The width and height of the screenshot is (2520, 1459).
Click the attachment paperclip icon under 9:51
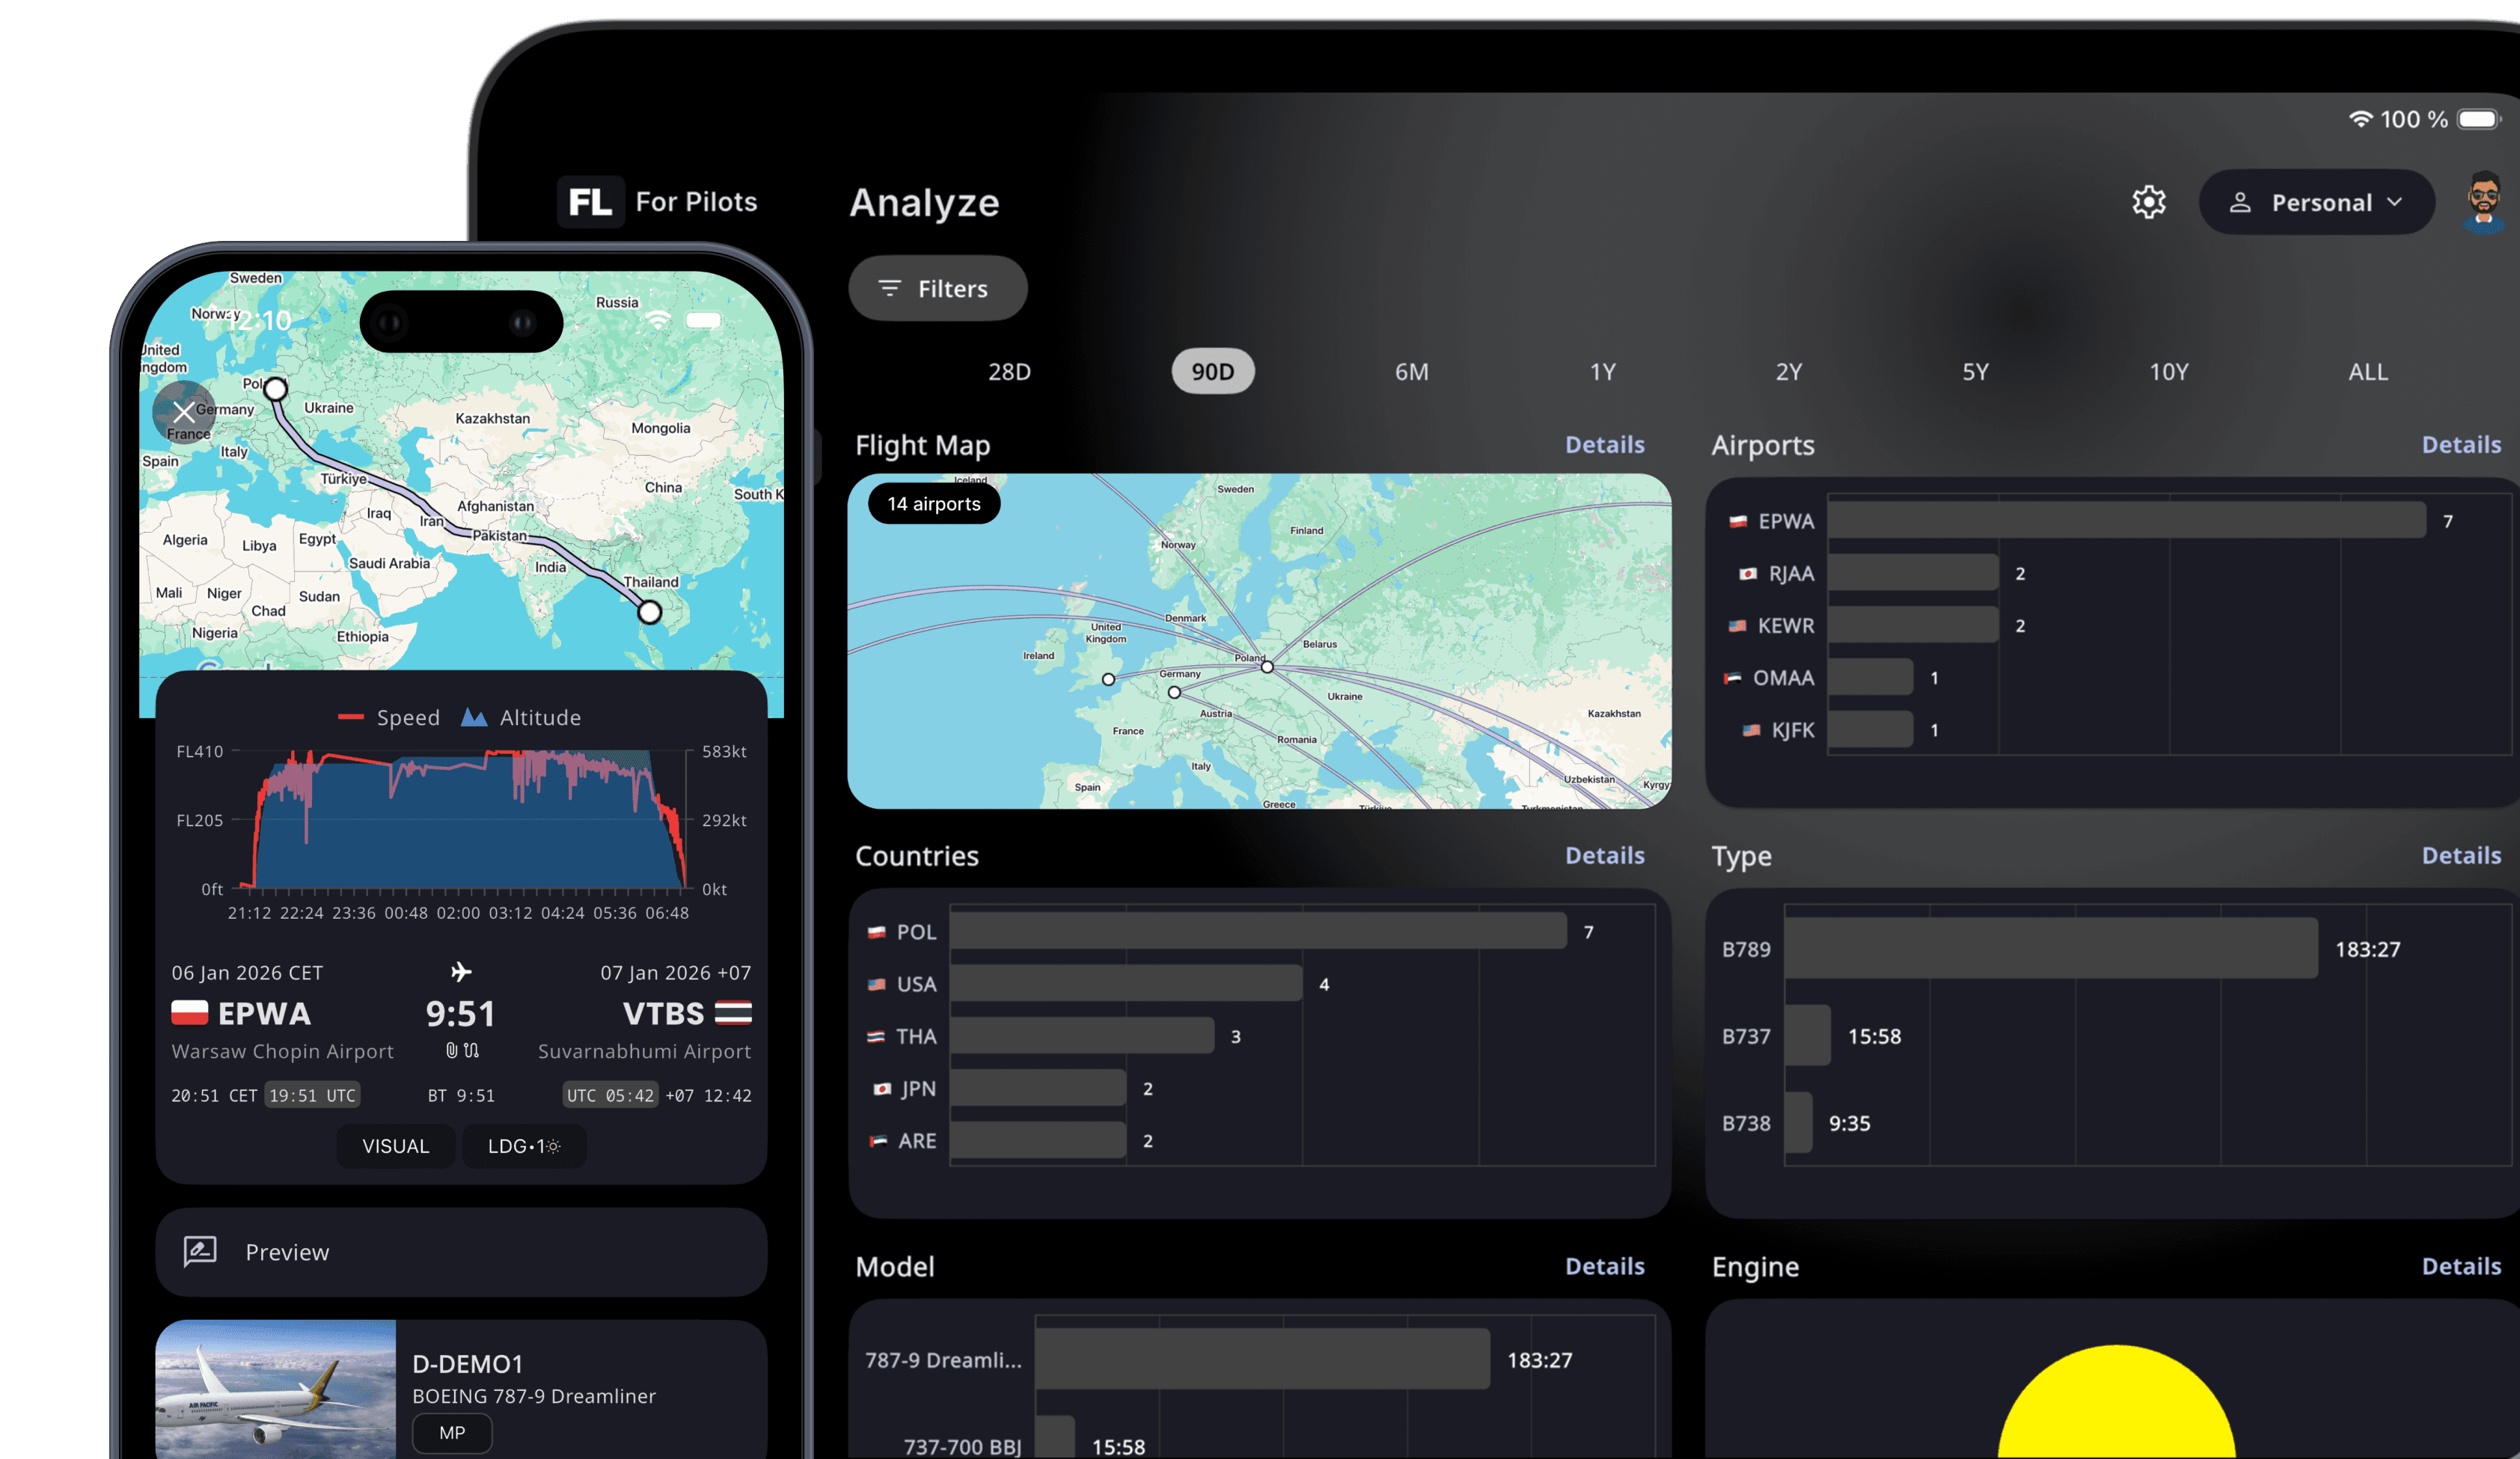tap(452, 1050)
